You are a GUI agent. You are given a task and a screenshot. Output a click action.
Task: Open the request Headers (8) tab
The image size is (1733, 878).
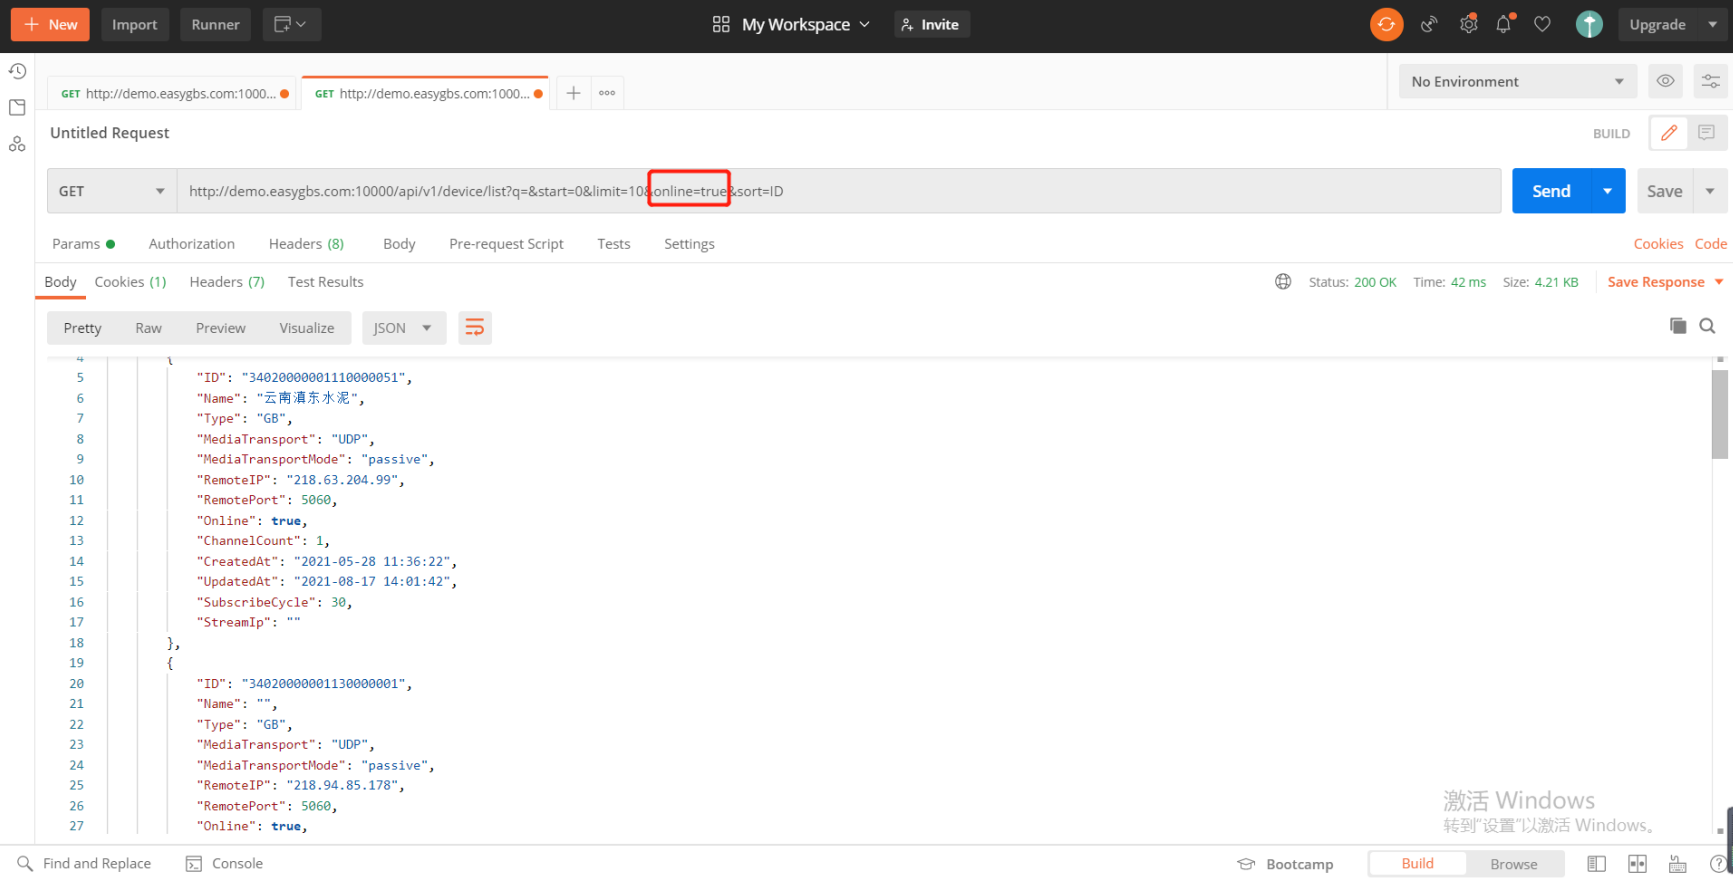click(x=306, y=244)
